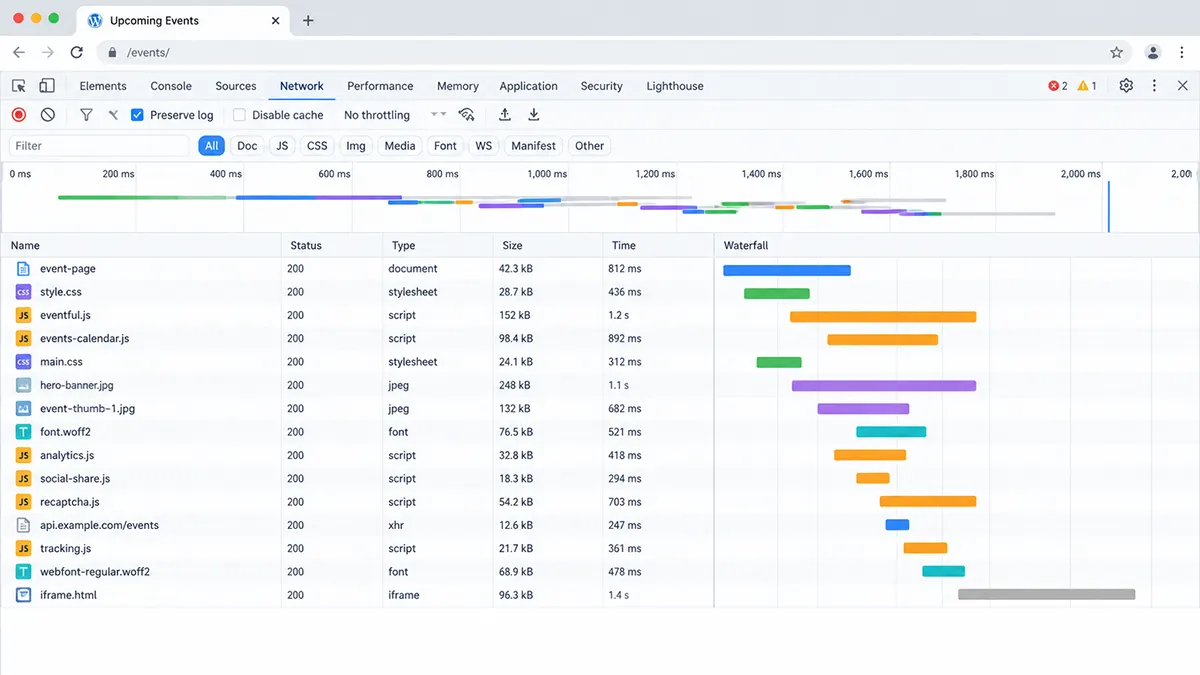
Task: Switch to the Application tab
Action: click(528, 86)
